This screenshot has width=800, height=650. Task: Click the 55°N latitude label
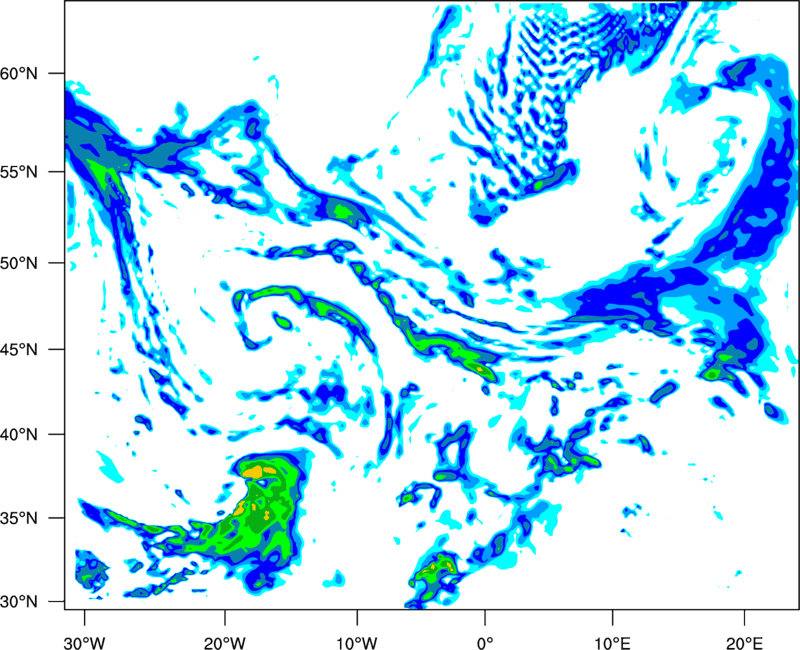[x=19, y=171]
